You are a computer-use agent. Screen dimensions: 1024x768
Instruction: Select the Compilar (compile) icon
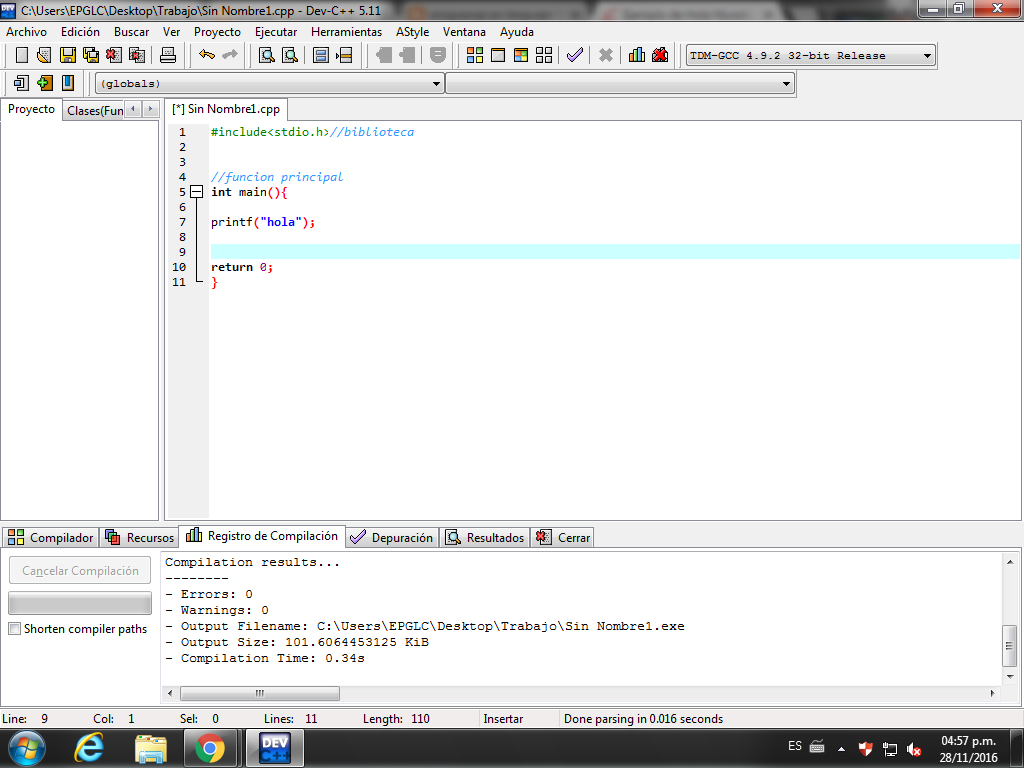[x=474, y=55]
